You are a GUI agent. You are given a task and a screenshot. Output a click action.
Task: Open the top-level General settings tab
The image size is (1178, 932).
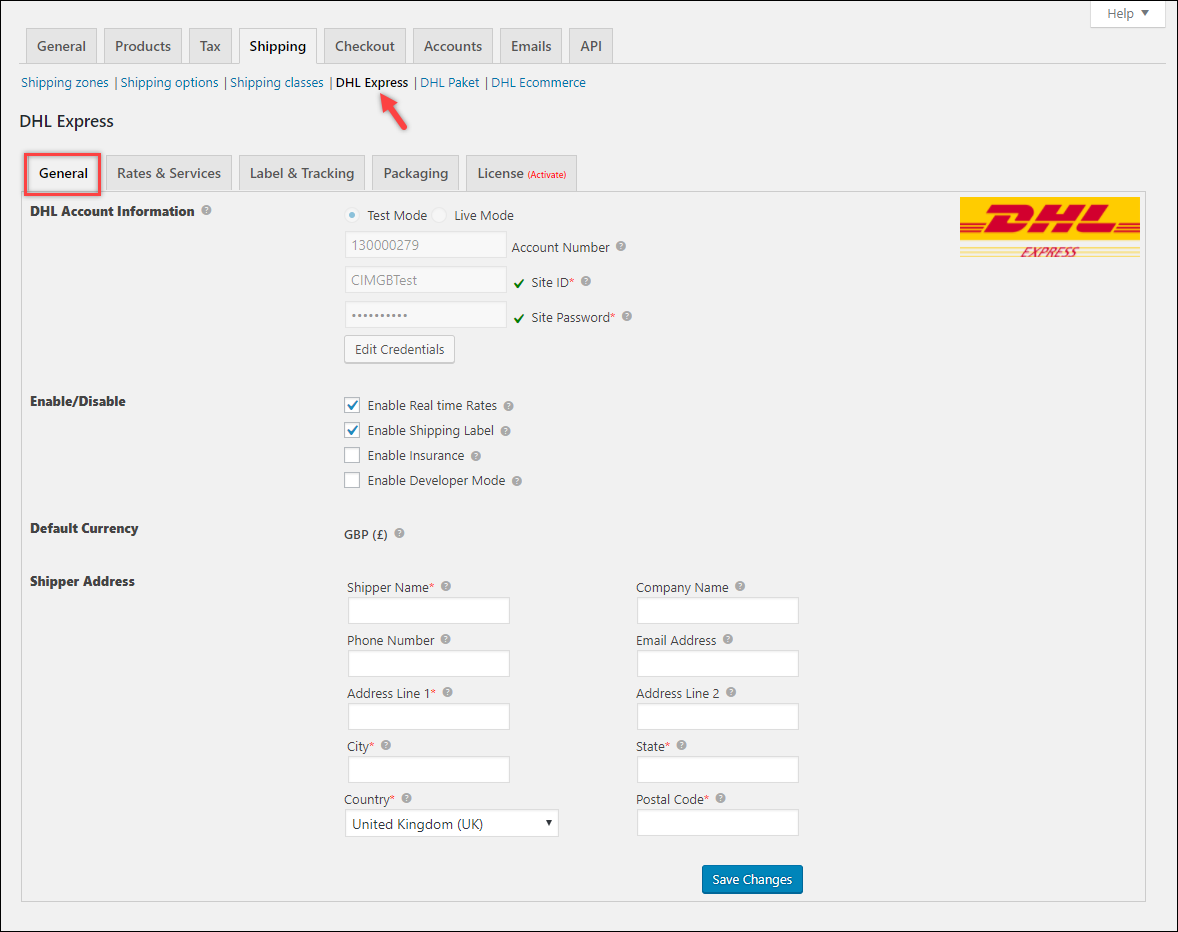(62, 47)
